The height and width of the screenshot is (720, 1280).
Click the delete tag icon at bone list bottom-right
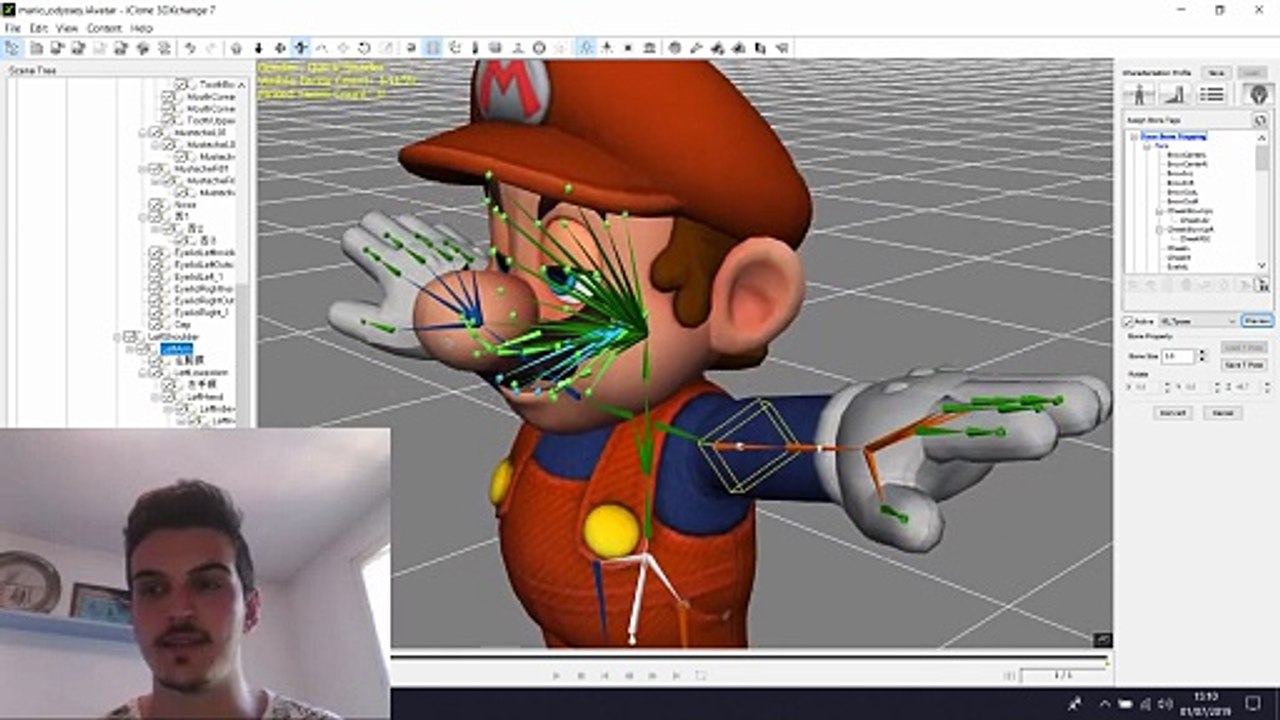[1262, 285]
